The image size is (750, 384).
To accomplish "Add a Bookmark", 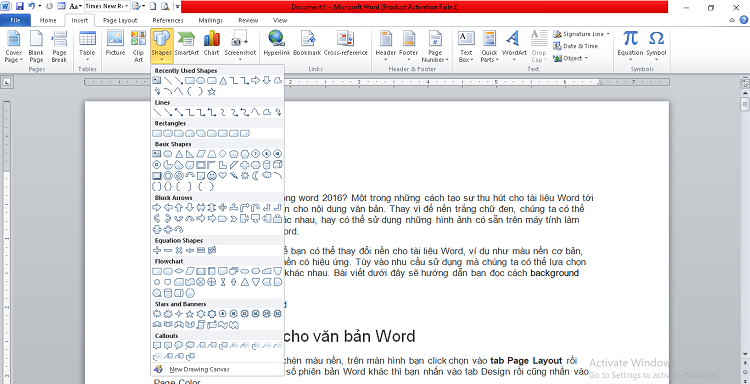I will (x=308, y=44).
